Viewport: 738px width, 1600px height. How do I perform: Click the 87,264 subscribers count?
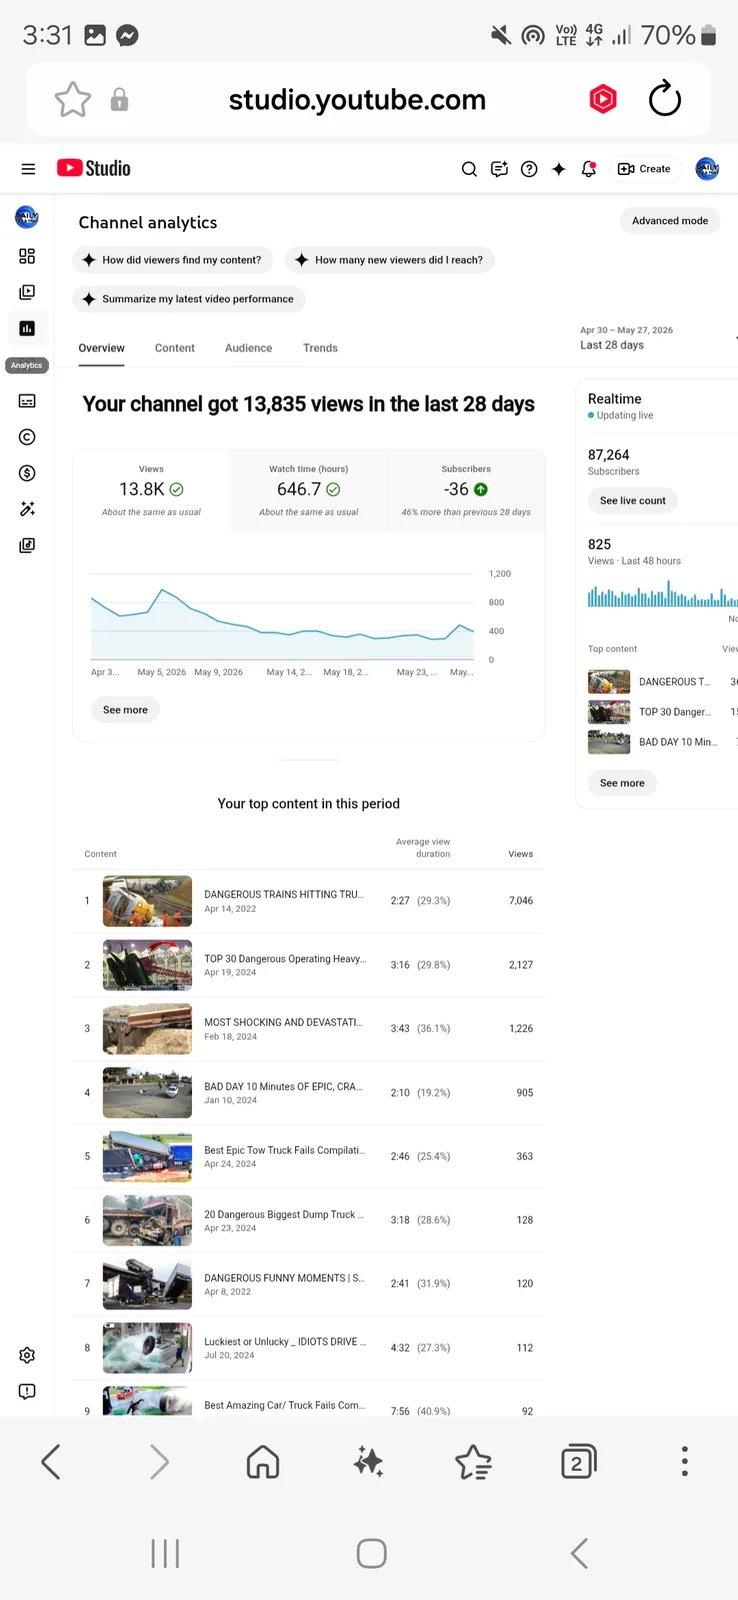tap(609, 455)
